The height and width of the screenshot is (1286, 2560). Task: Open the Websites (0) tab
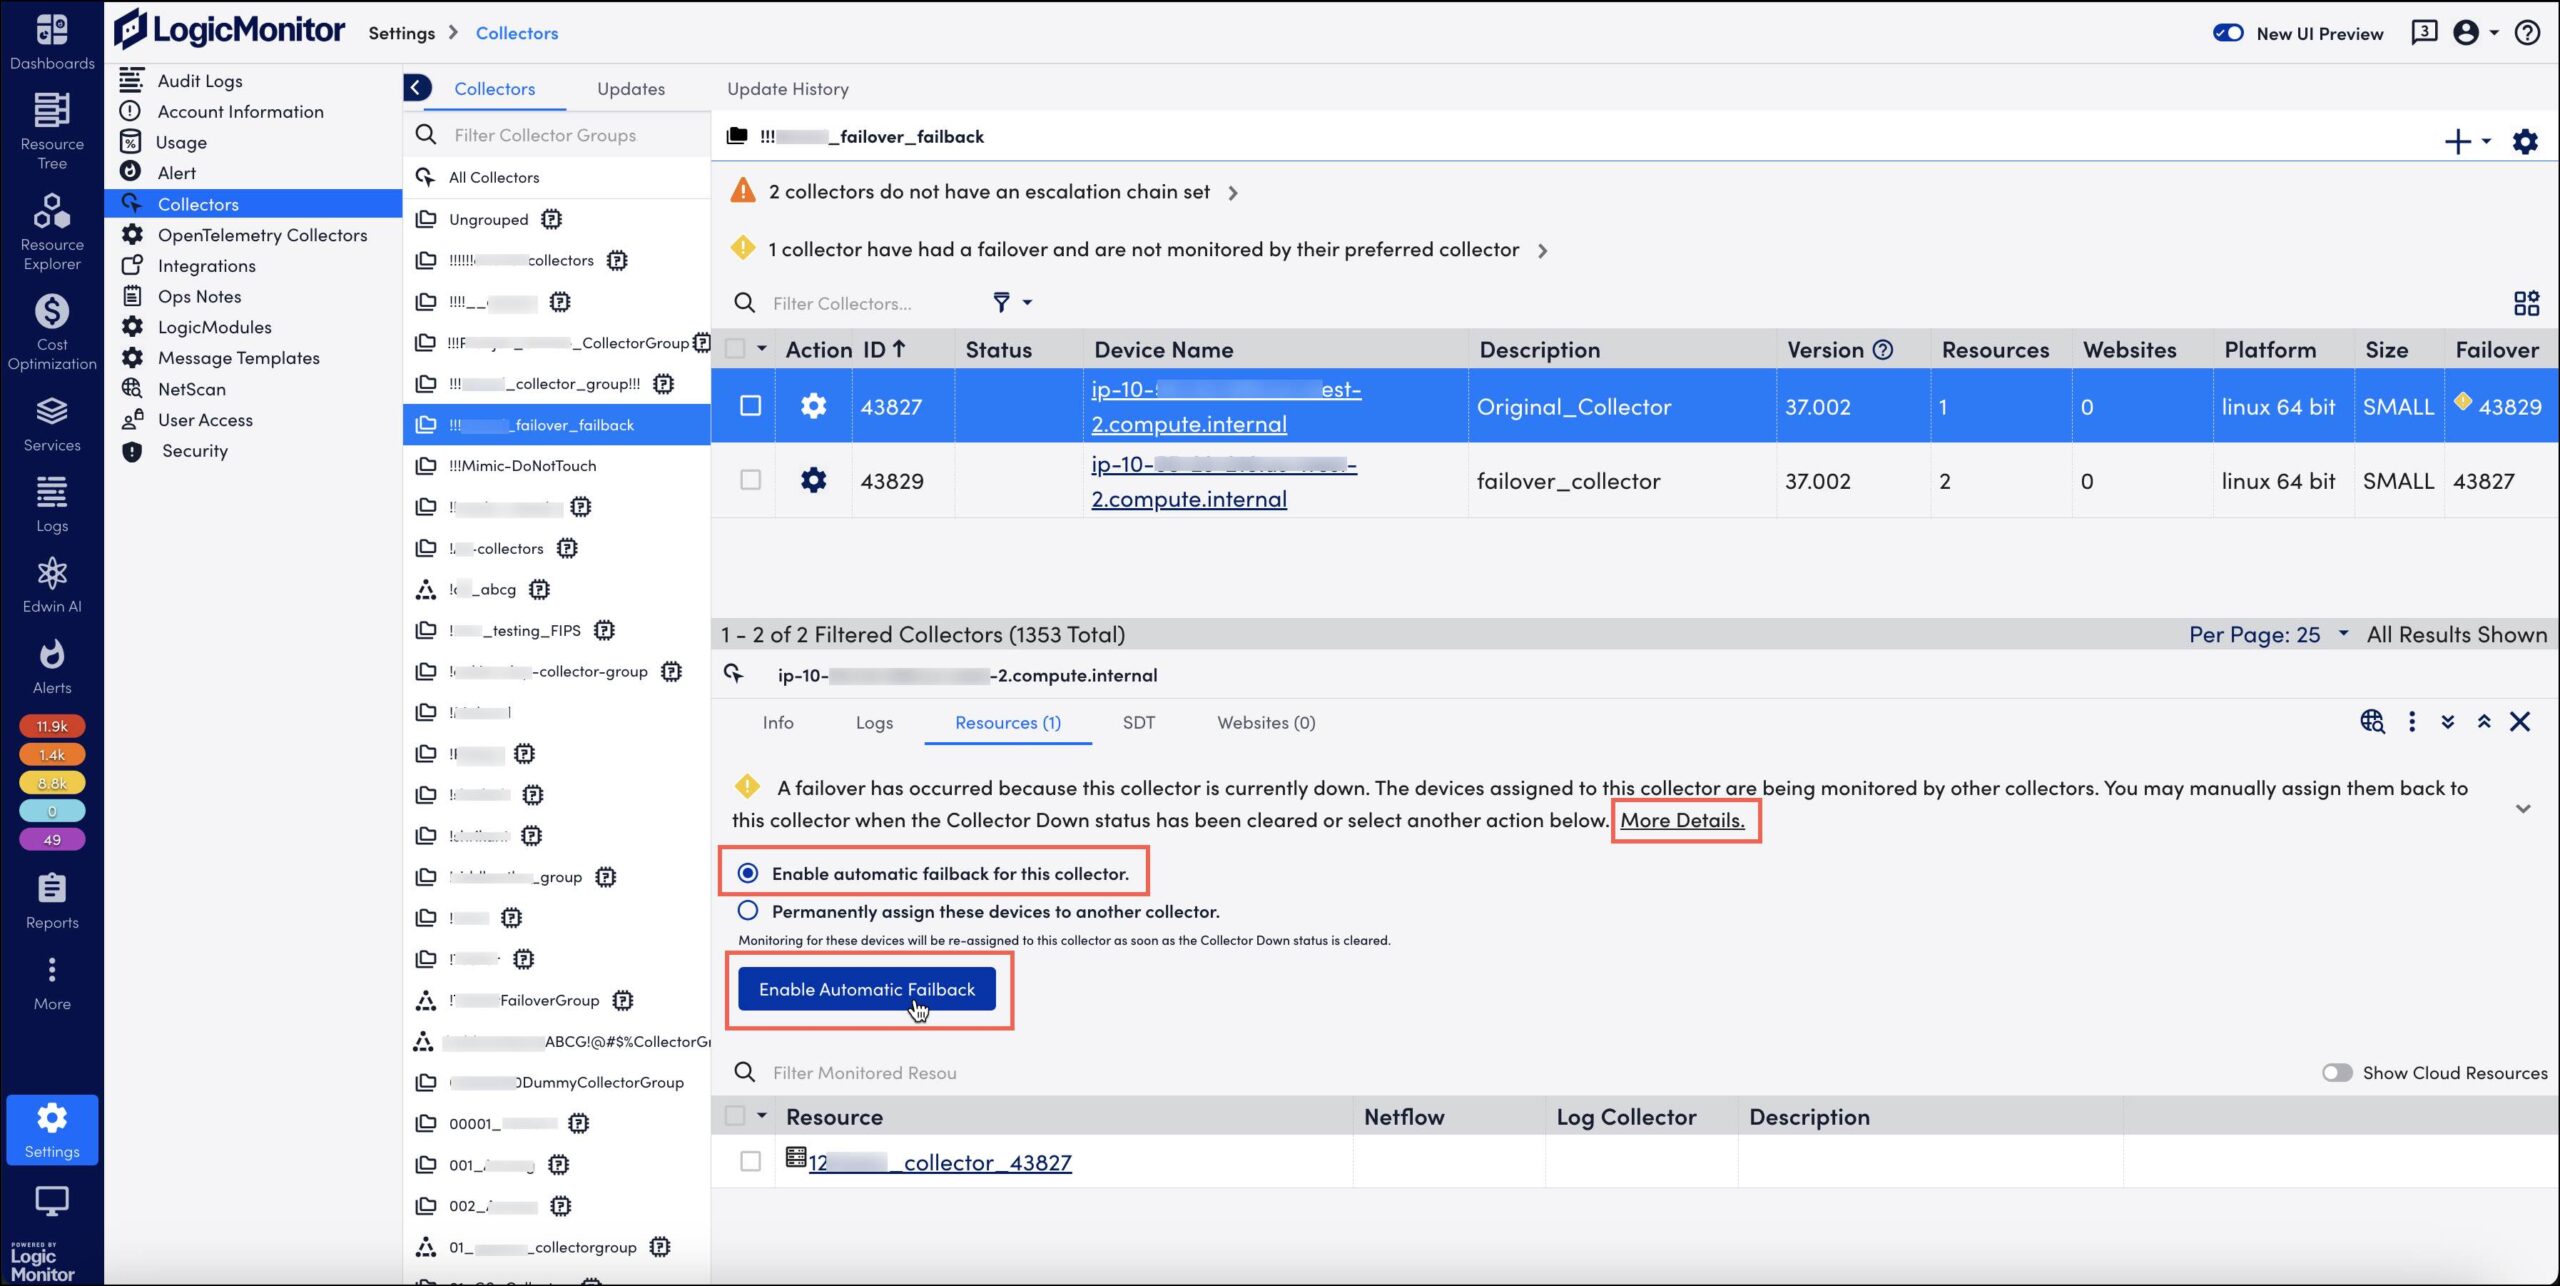1266,723
